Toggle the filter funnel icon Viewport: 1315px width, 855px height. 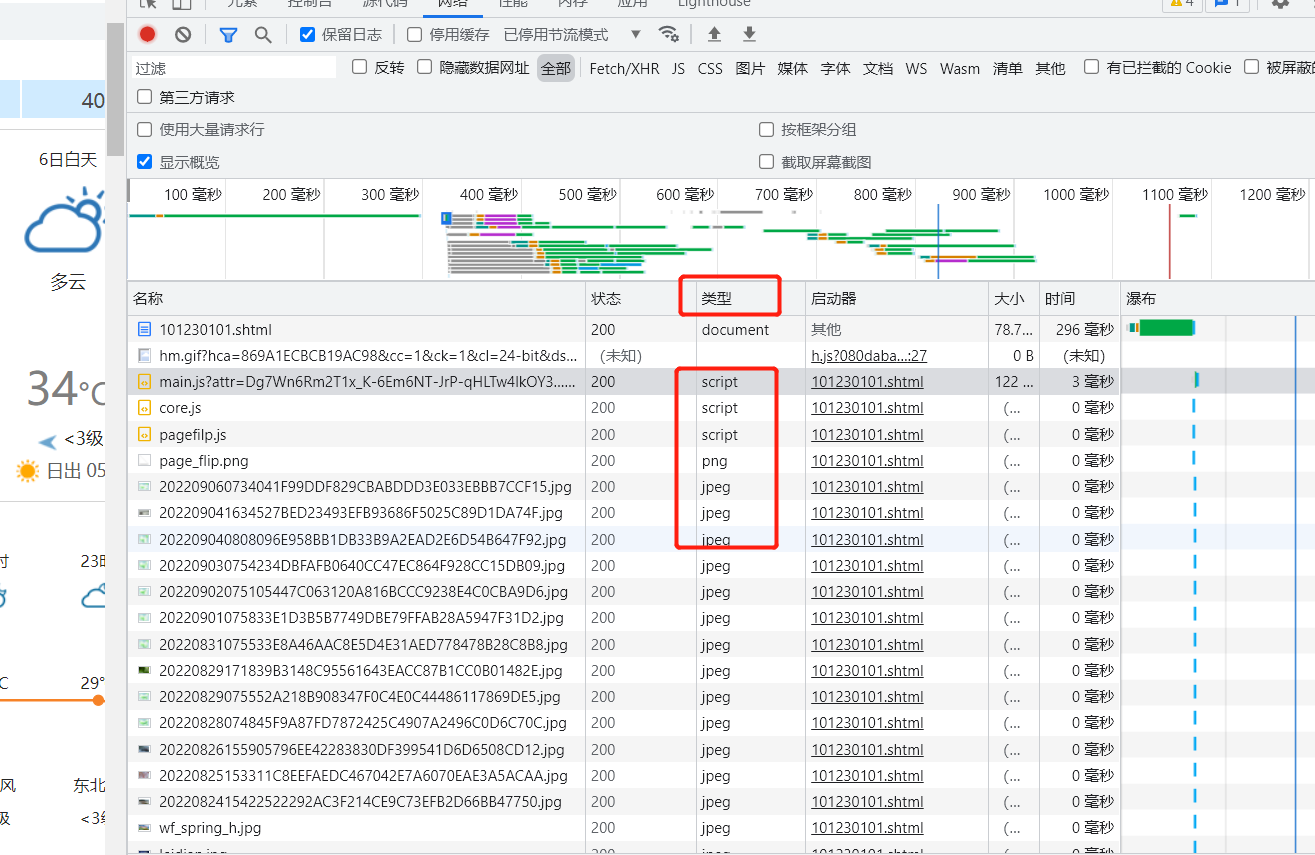(228, 34)
